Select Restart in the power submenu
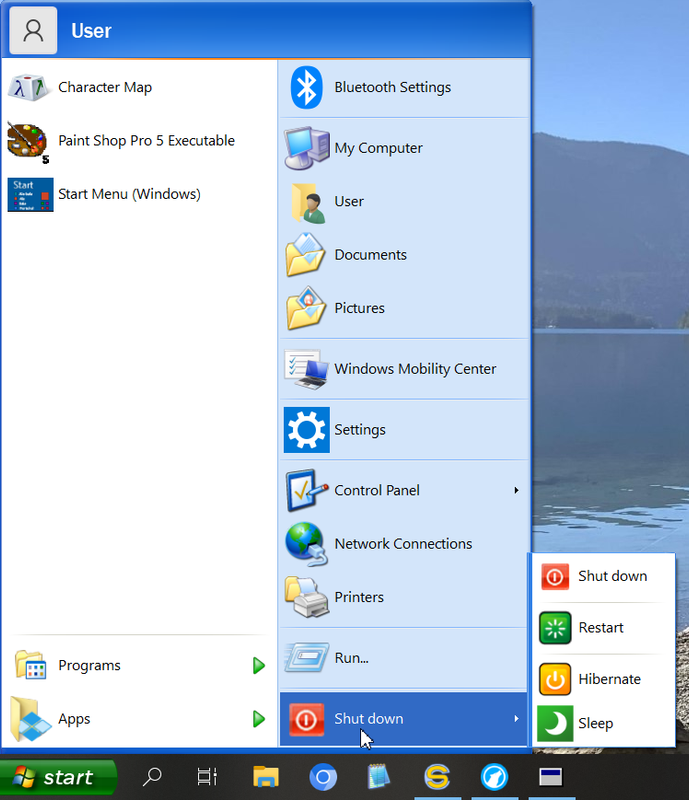689x800 pixels. [x=600, y=628]
